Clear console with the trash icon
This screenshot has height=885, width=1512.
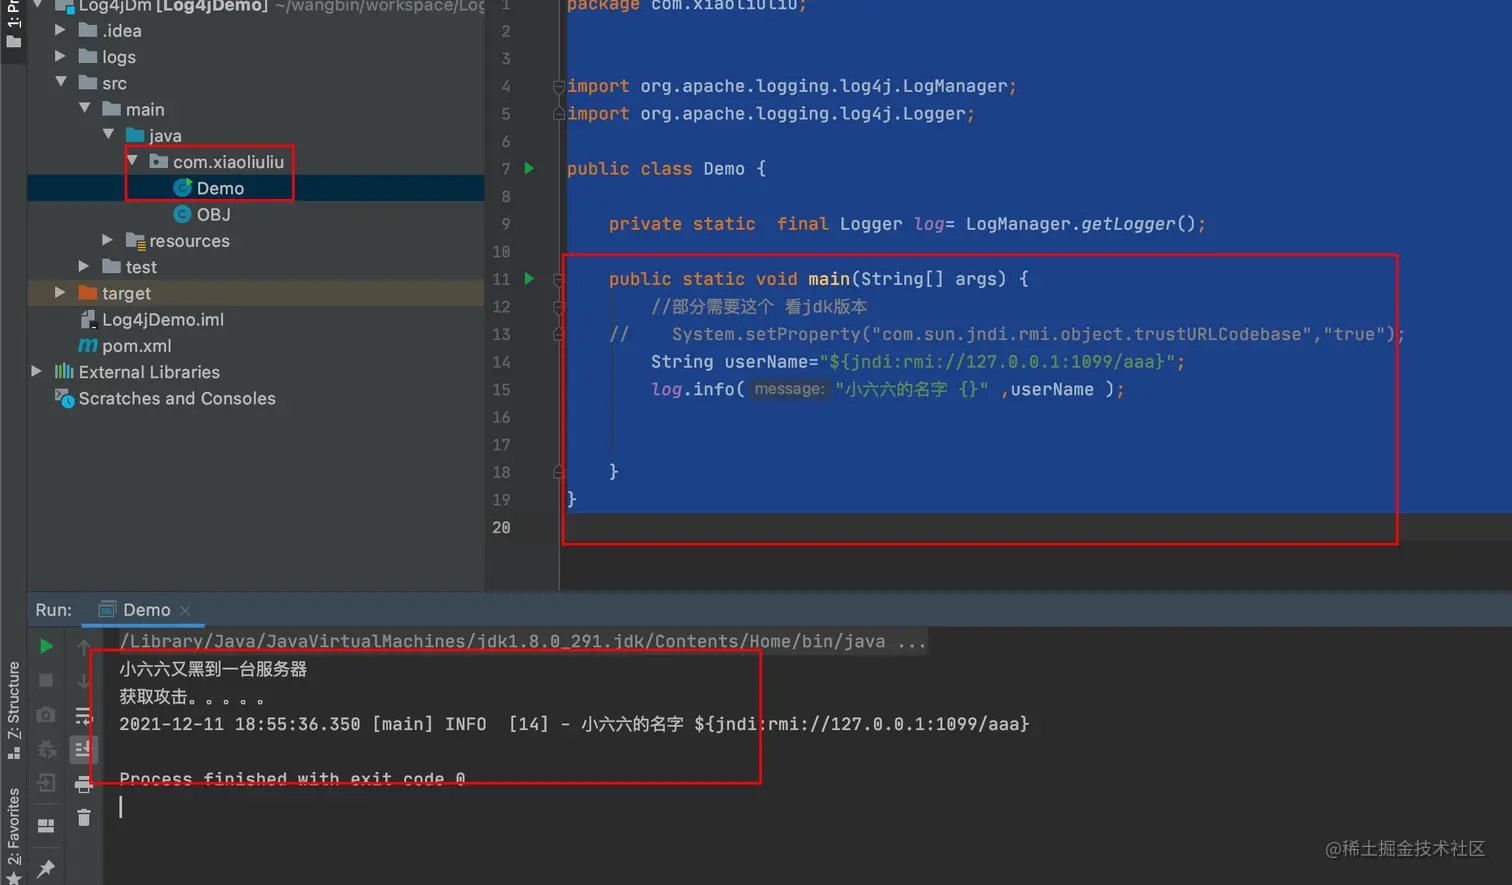click(x=84, y=818)
